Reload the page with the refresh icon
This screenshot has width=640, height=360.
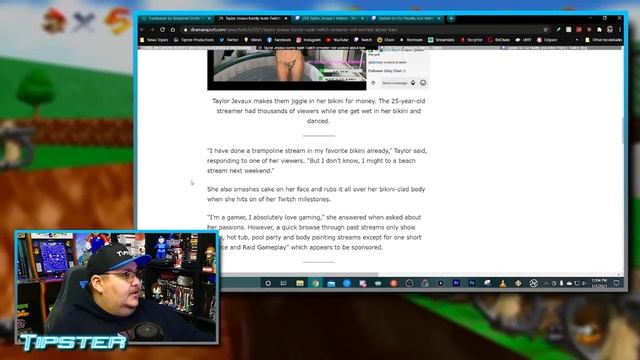[x=162, y=30]
